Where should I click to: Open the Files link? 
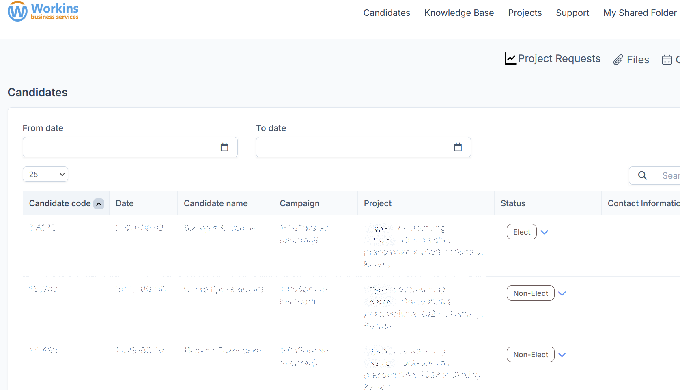tap(638, 60)
